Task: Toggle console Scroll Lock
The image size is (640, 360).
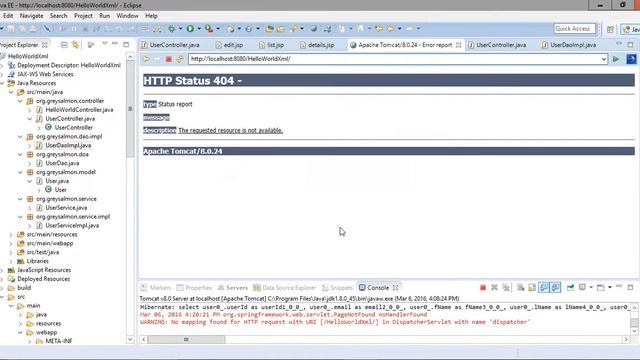Action: point(532,288)
